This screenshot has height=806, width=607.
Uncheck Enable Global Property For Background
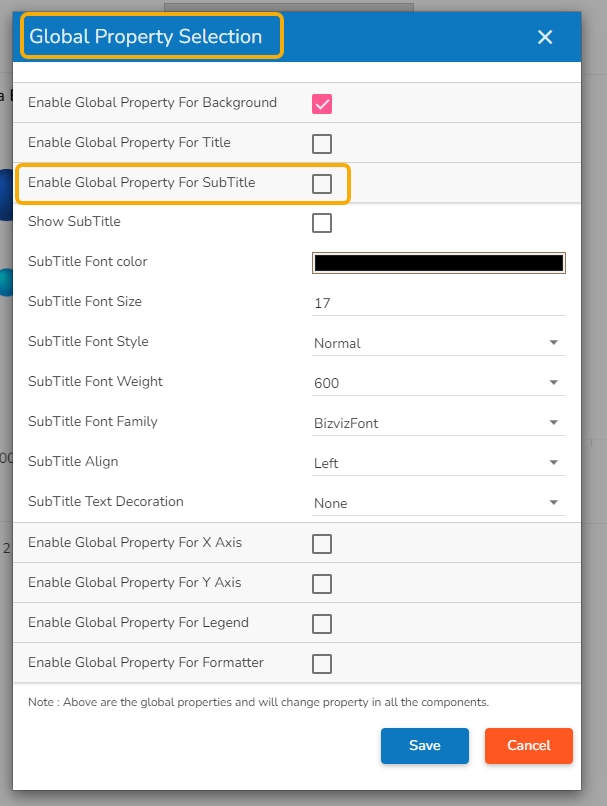(322, 103)
